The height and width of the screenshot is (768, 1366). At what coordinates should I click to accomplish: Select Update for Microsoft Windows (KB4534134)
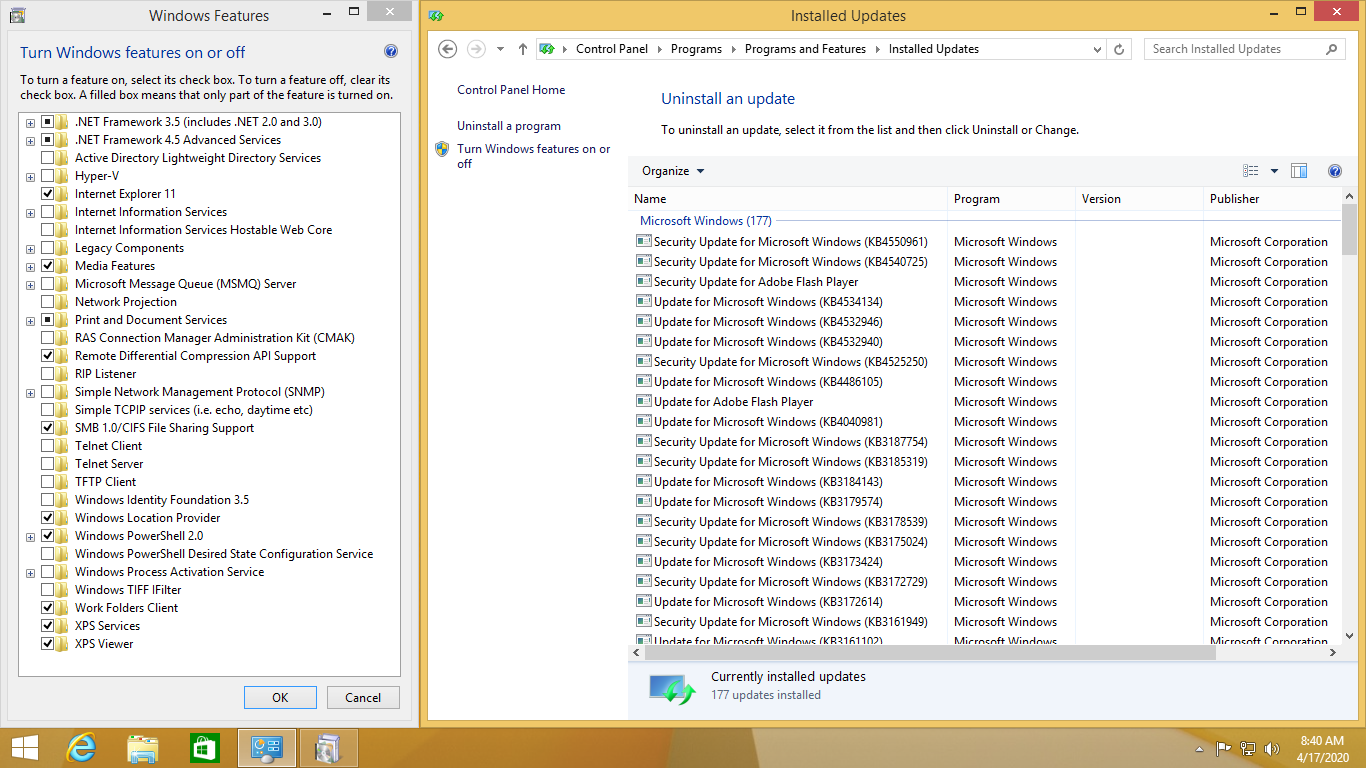click(x=768, y=302)
